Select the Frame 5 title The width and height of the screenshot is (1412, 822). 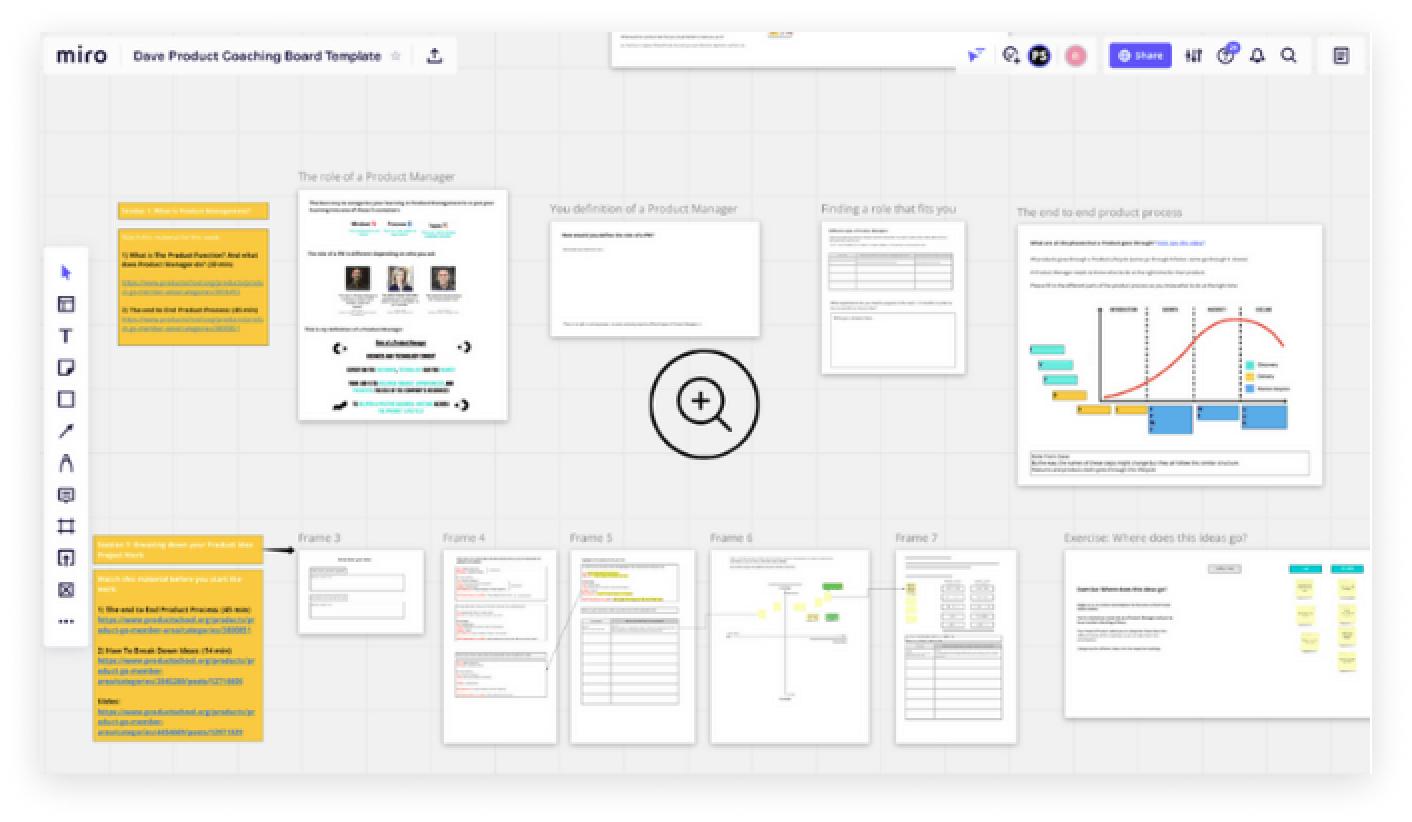pos(591,538)
